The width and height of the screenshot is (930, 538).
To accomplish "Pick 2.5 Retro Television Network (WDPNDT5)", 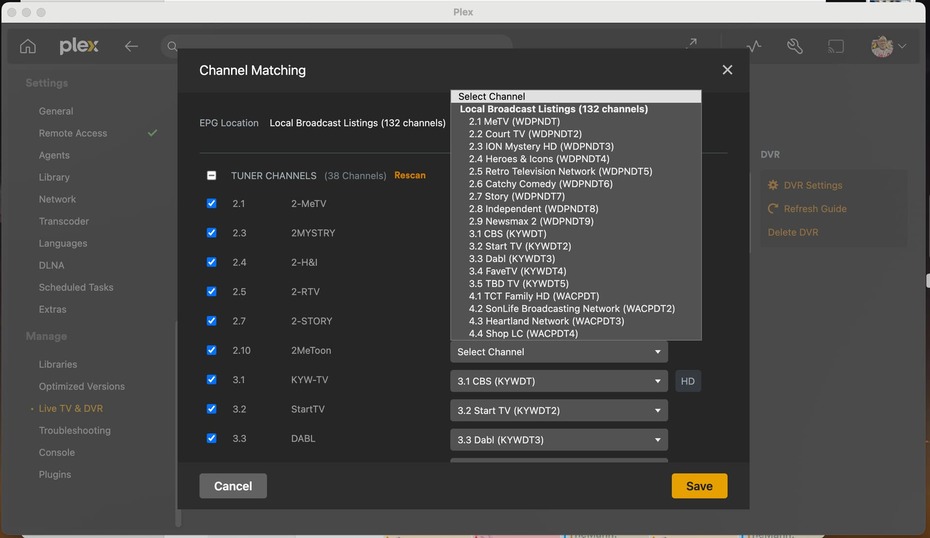I will [x=575, y=171].
